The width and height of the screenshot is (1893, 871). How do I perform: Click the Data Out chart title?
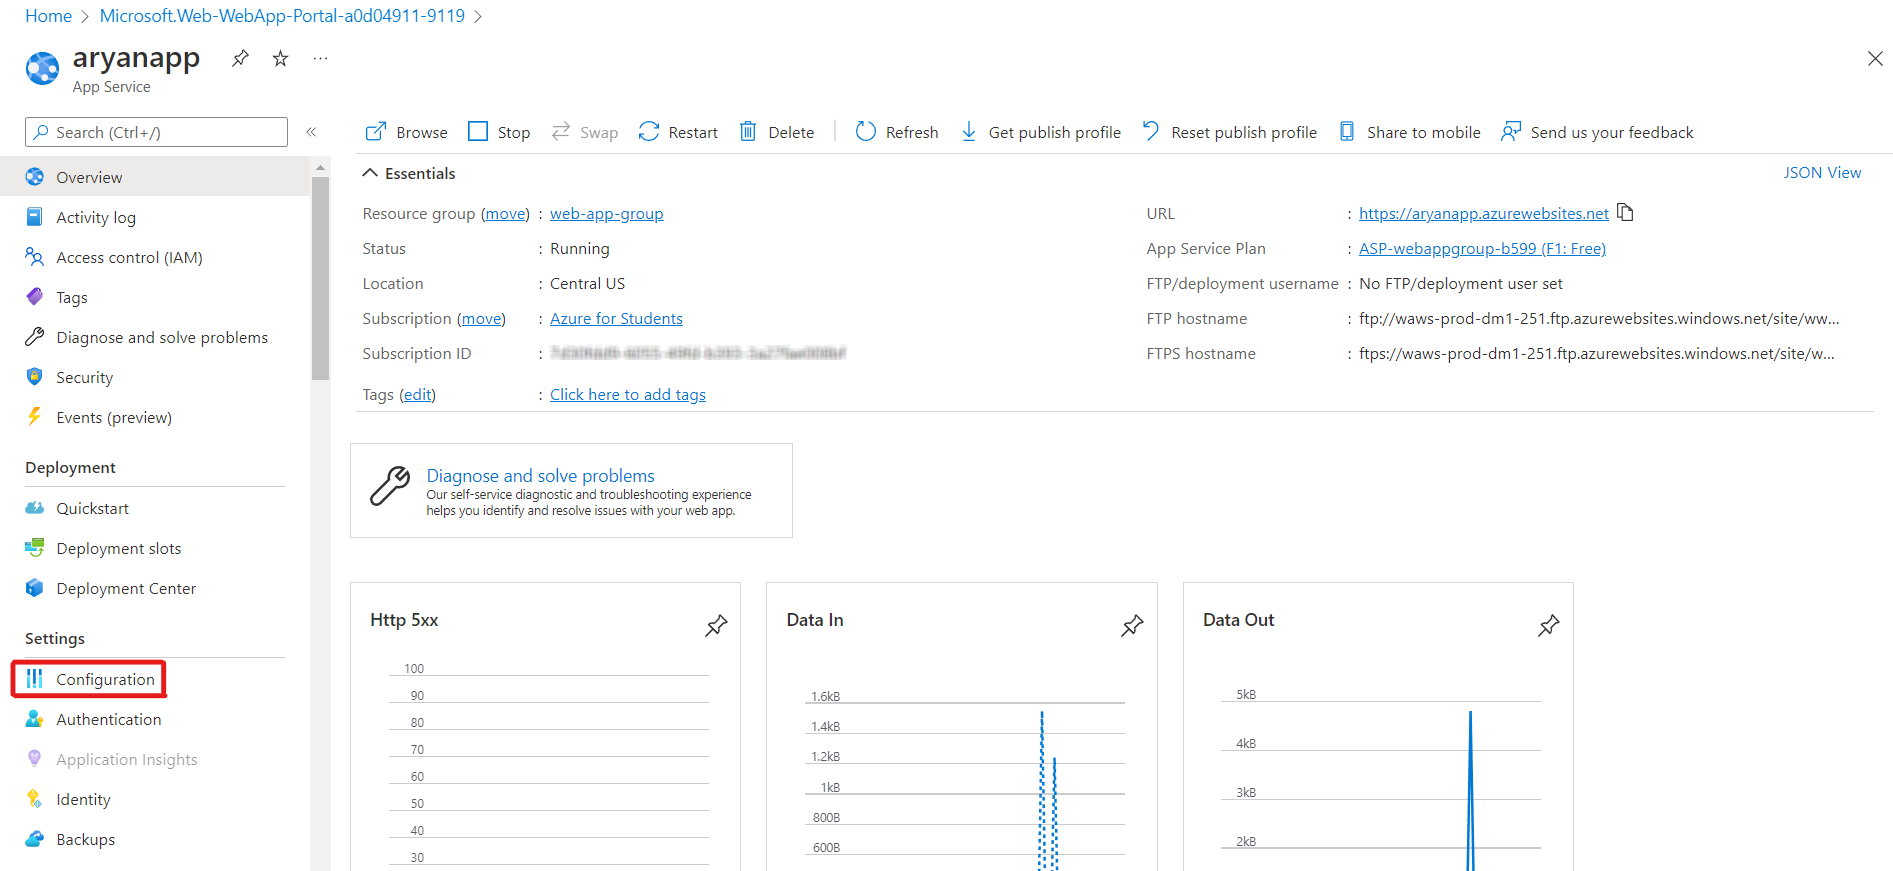point(1238,620)
